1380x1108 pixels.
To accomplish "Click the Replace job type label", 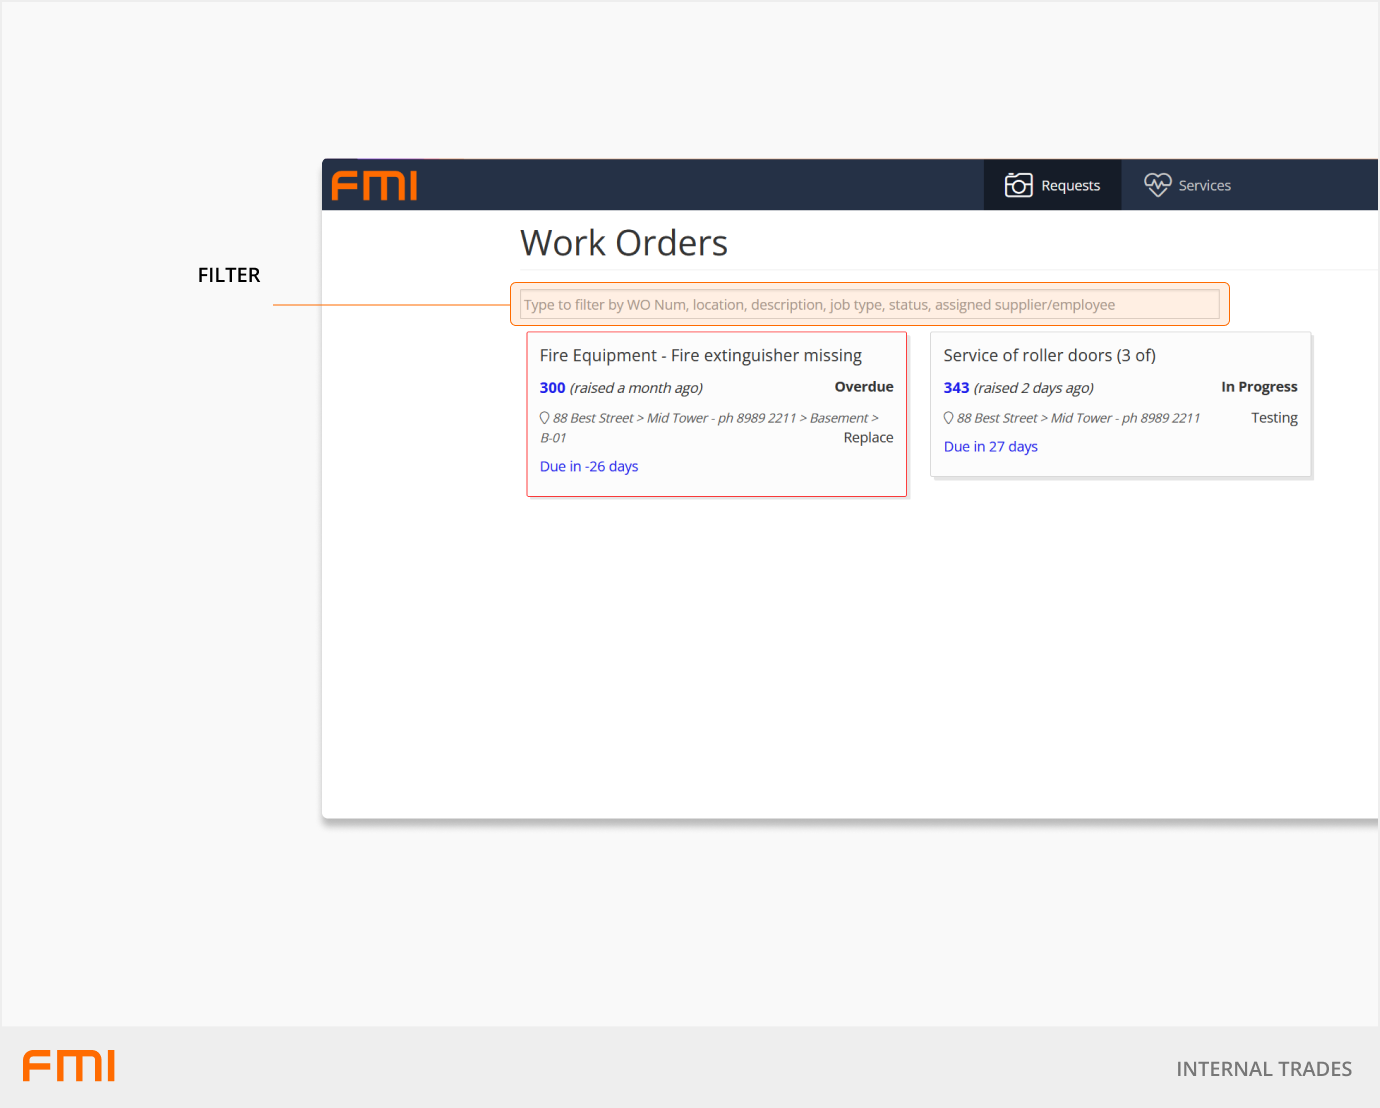I will click(x=868, y=438).
